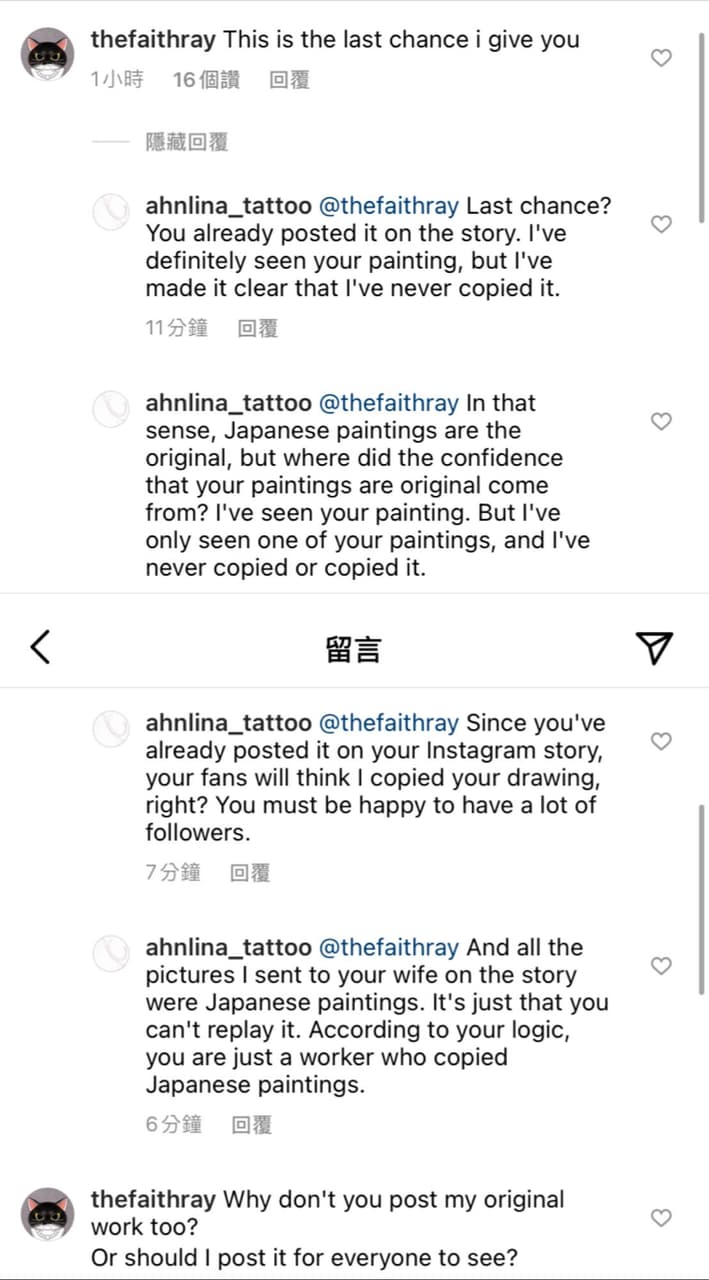
Task: Open thefaithray's cat avatar at top
Action: [x=48, y=56]
